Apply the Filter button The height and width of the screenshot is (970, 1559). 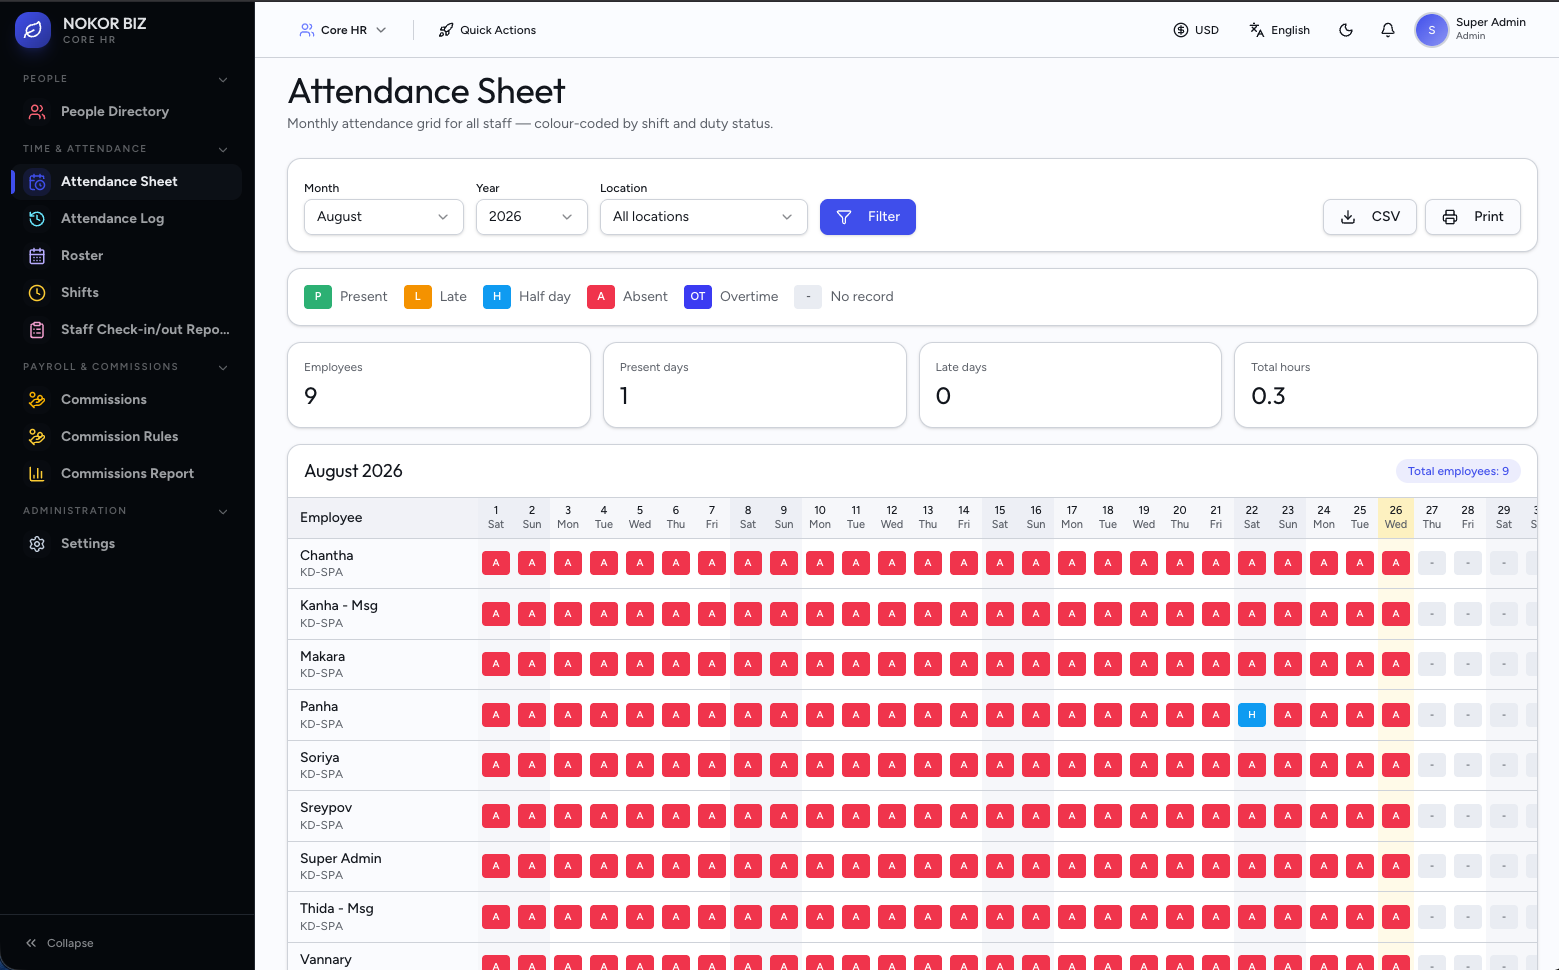pyautogui.click(x=868, y=217)
